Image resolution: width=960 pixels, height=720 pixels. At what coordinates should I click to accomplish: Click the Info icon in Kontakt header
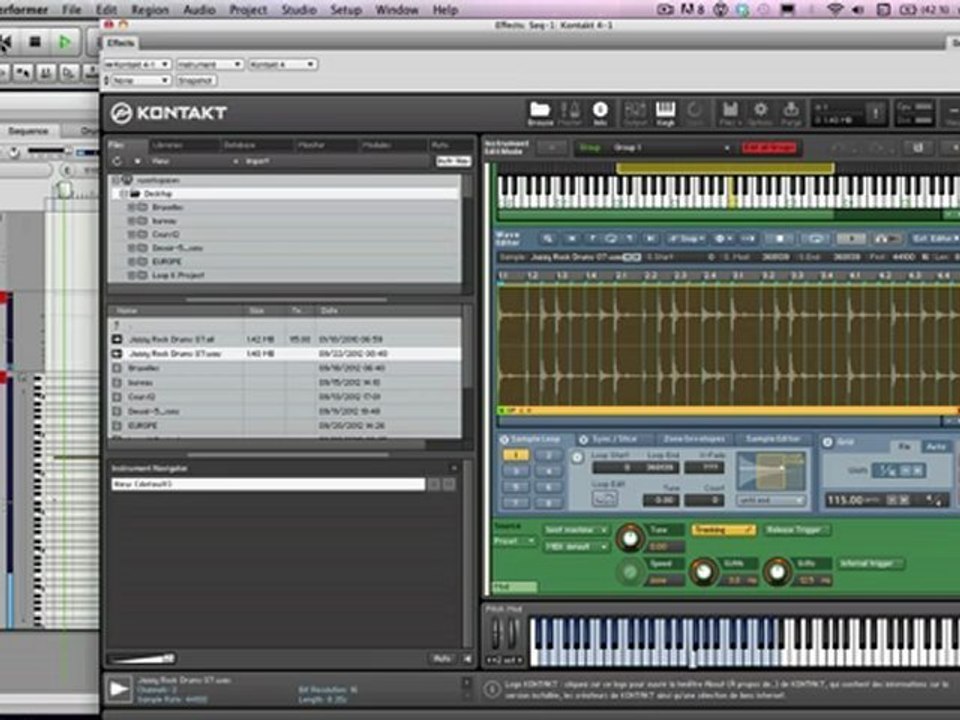[600, 113]
